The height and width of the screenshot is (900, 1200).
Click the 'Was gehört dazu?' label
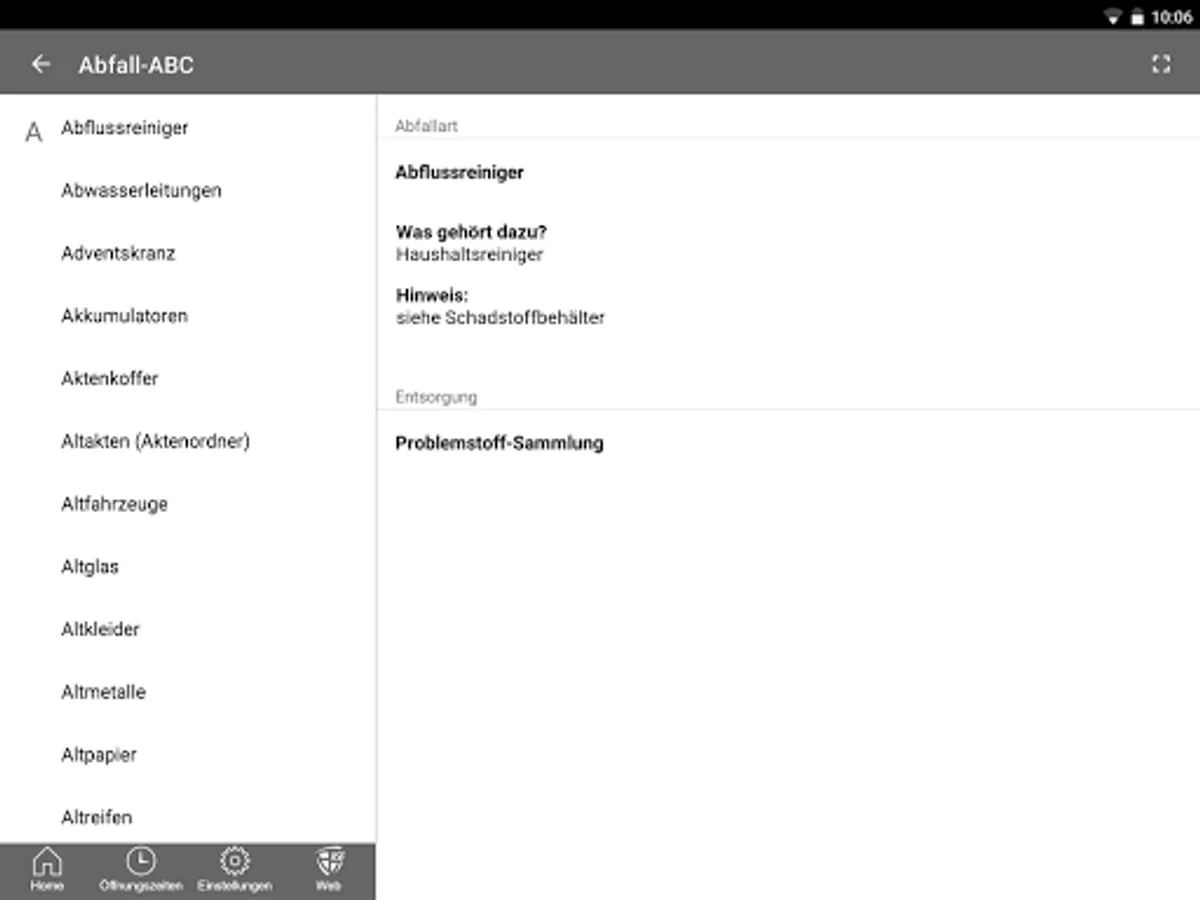point(471,232)
